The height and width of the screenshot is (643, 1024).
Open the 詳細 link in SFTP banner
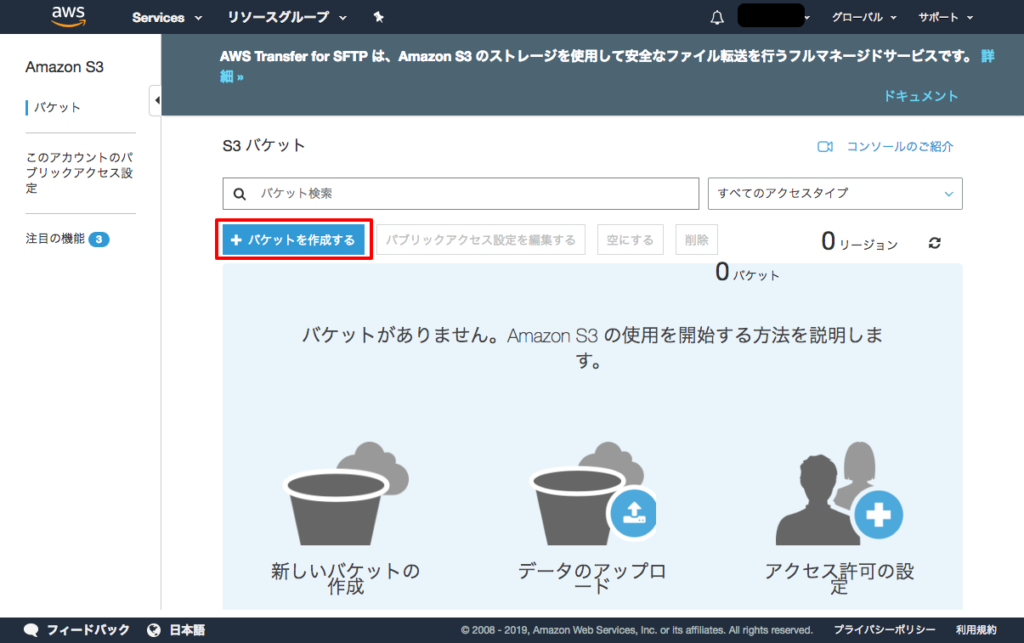click(988, 56)
